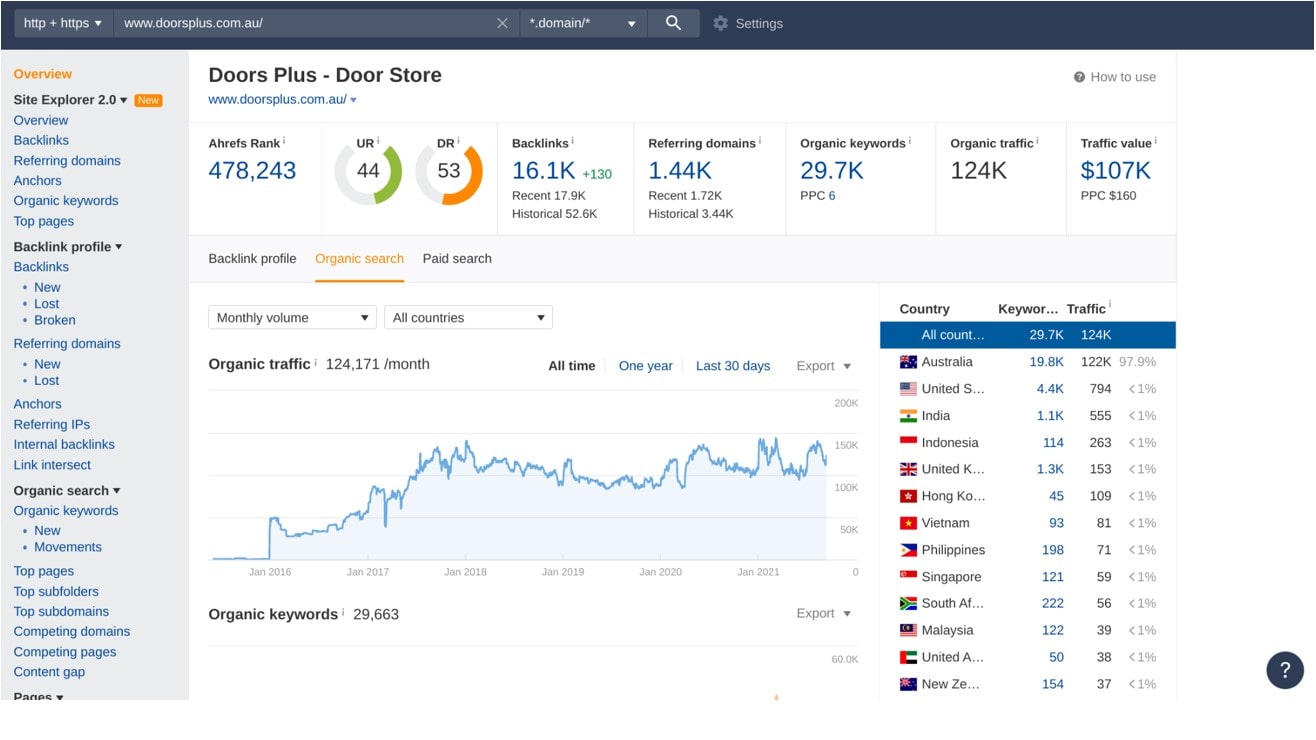Open the round help question-mark button
Screen dimensions: 1316x740
pyautogui.click(x=1285, y=670)
